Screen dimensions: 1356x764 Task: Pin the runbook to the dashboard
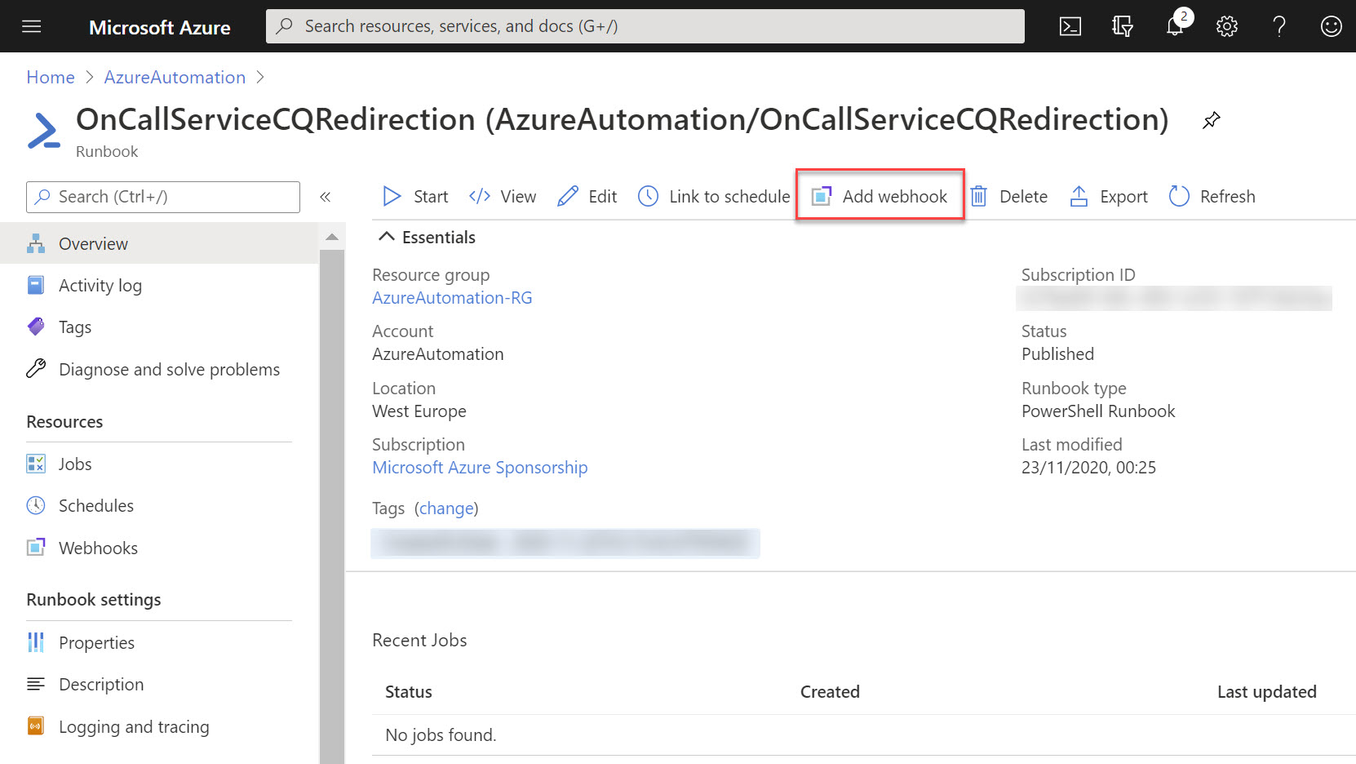1211,121
